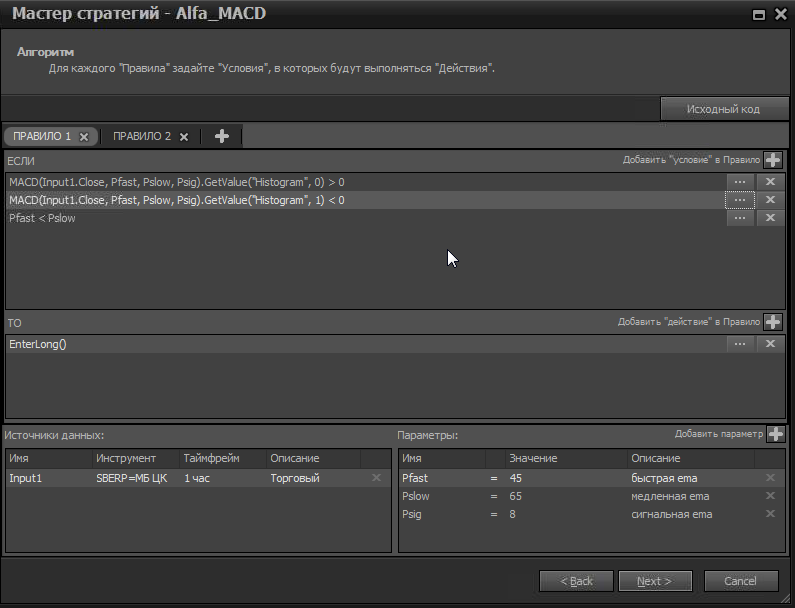Remove the Input1 data source
The height and width of the screenshot is (608, 795).
(377, 478)
